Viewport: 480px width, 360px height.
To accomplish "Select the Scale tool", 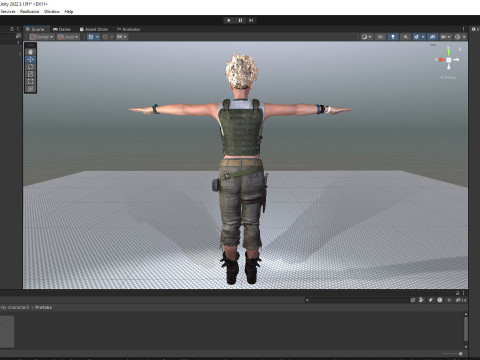I will [x=30, y=74].
